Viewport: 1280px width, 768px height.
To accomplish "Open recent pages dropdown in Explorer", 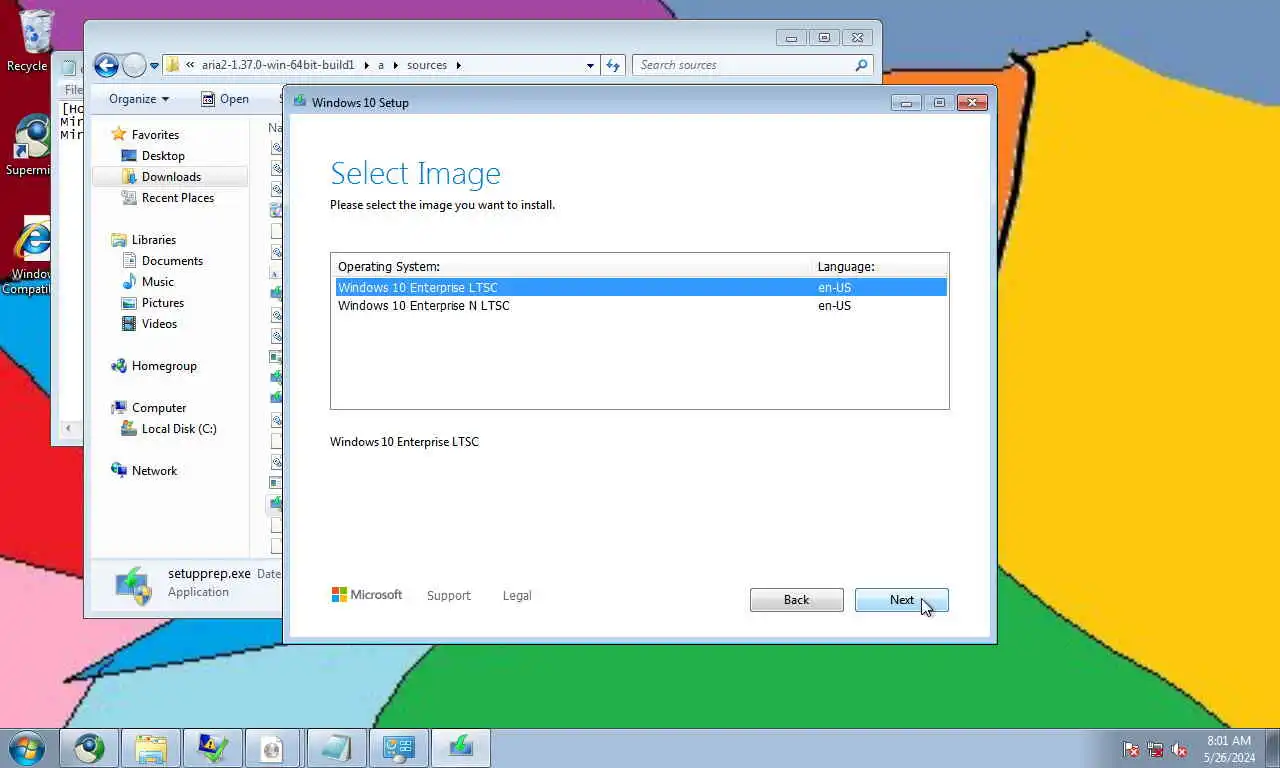I will click(x=154, y=66).
